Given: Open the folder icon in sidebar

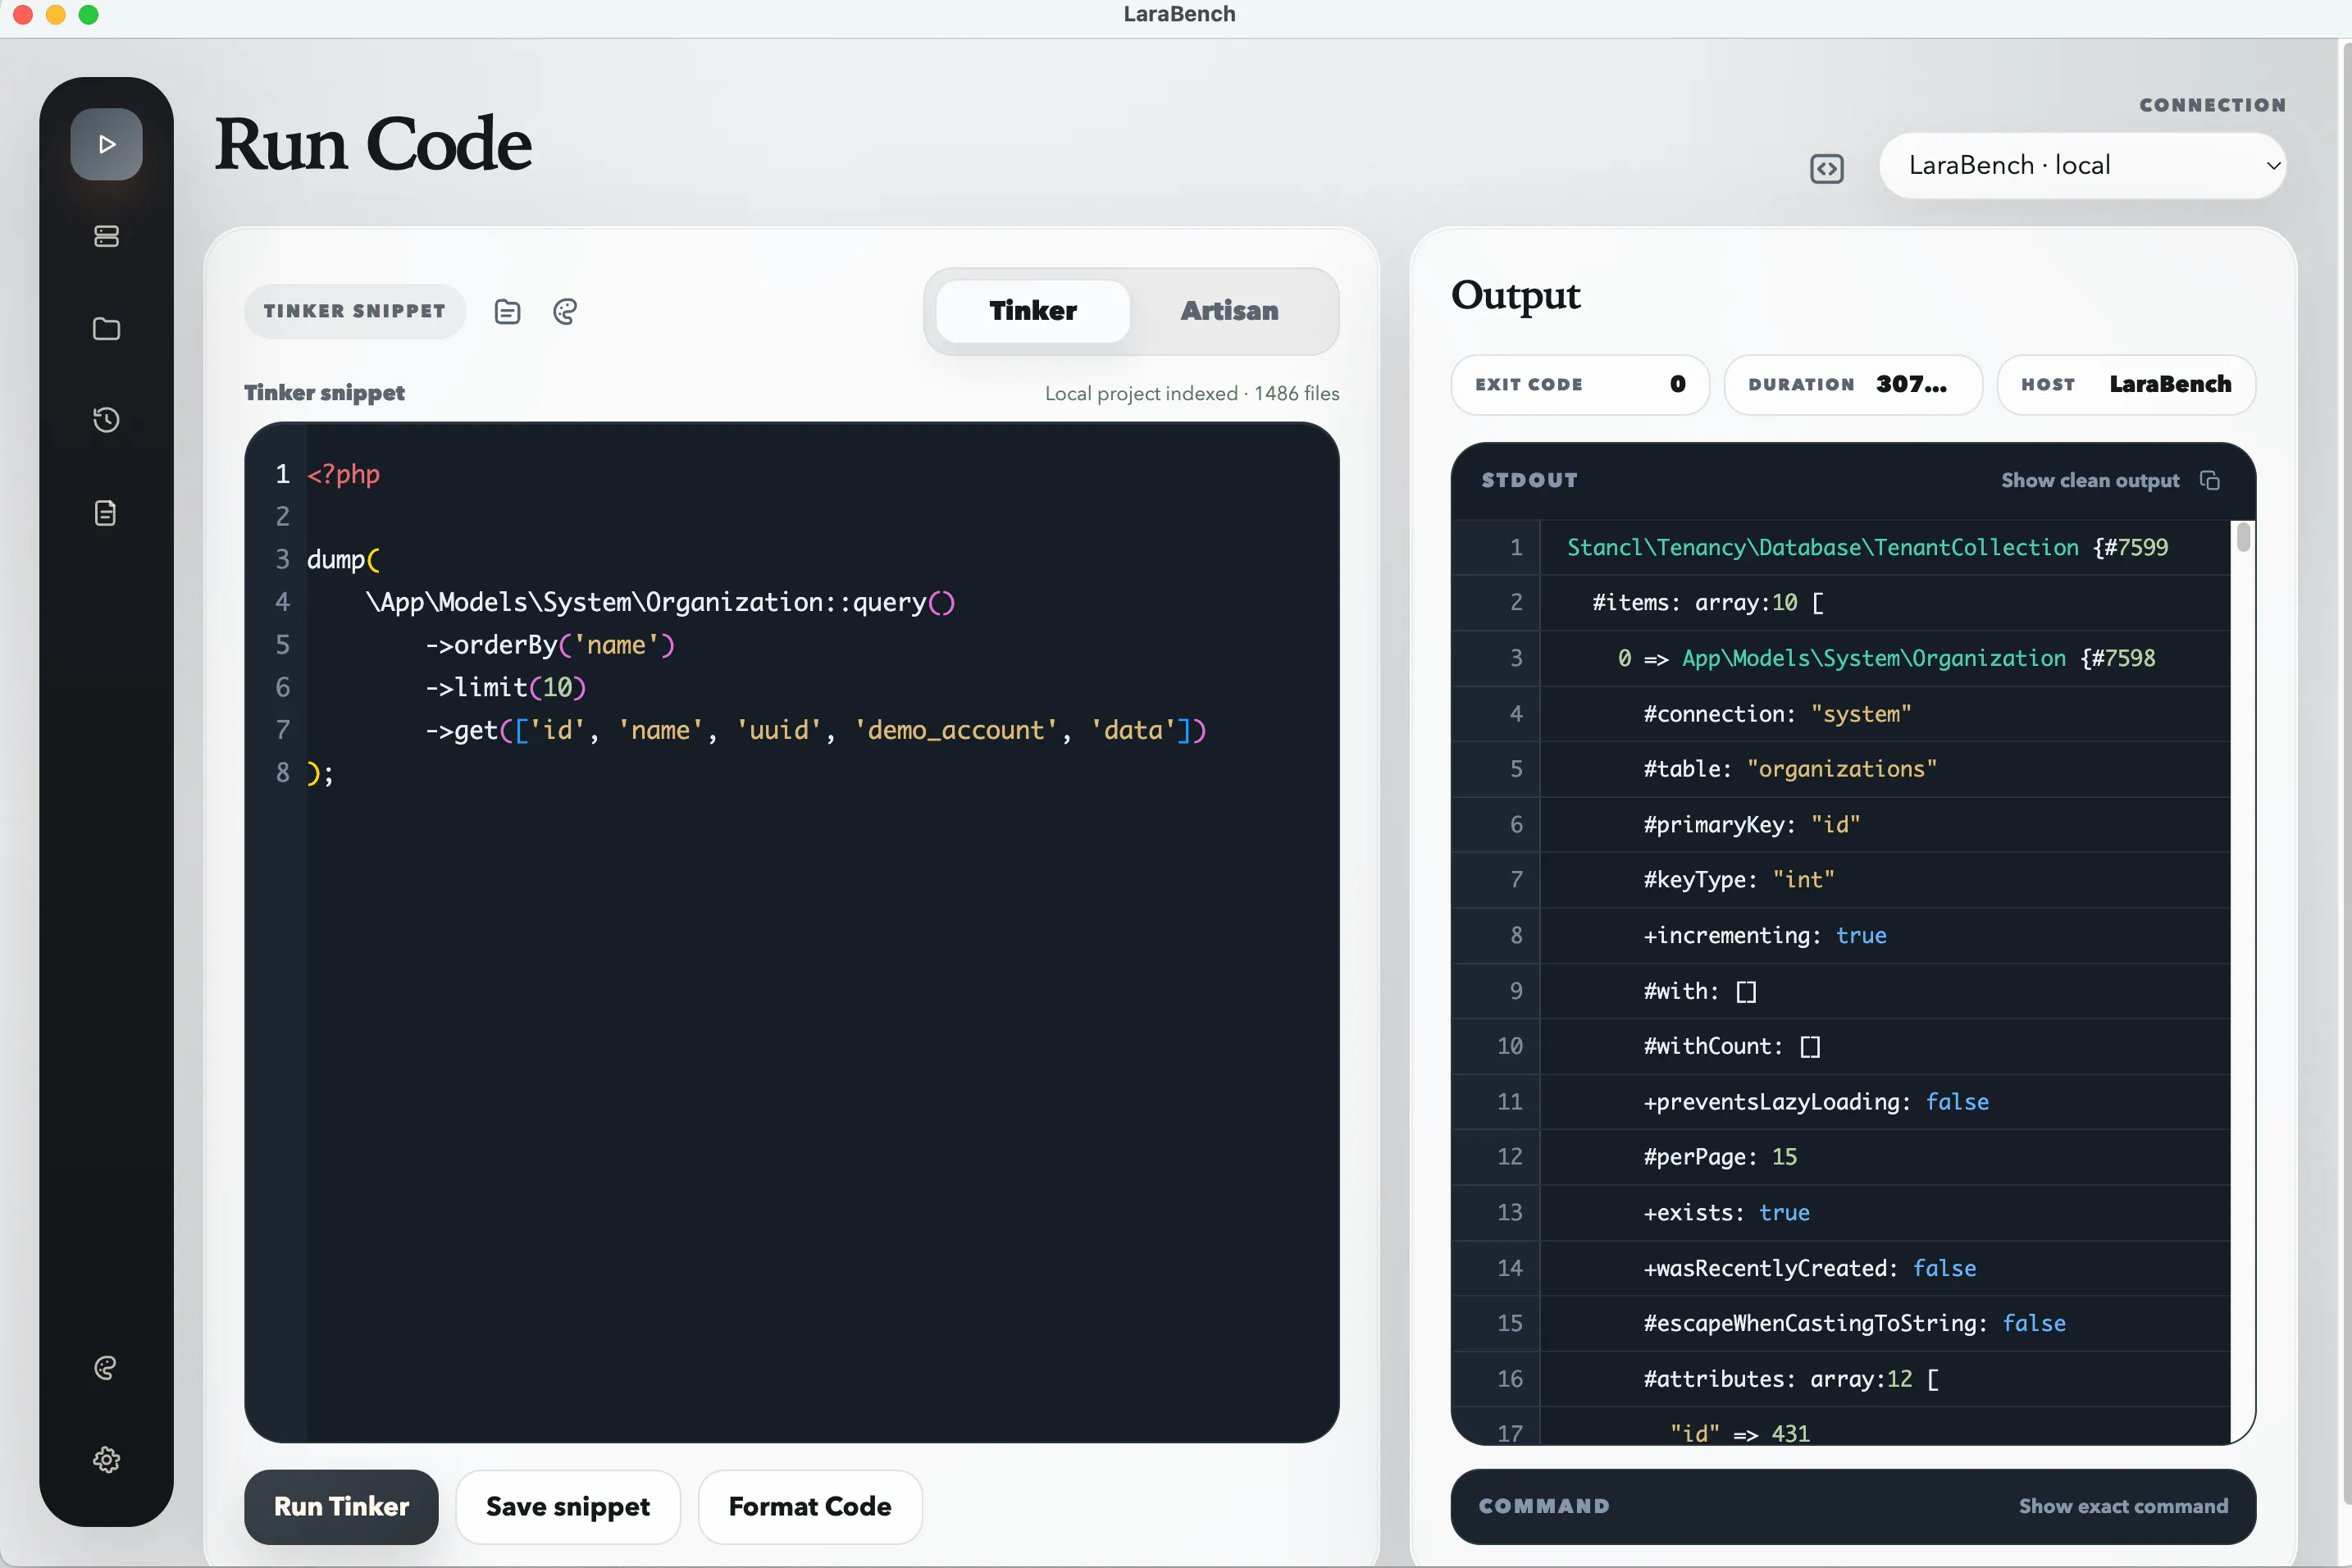Looking at the screenshot, I should tap(106, 328).
